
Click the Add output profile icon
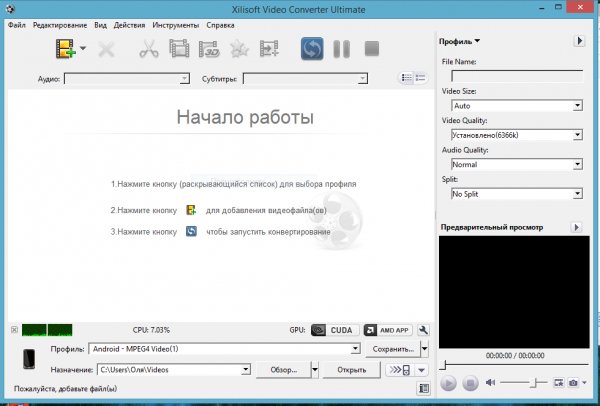[269, 49]
